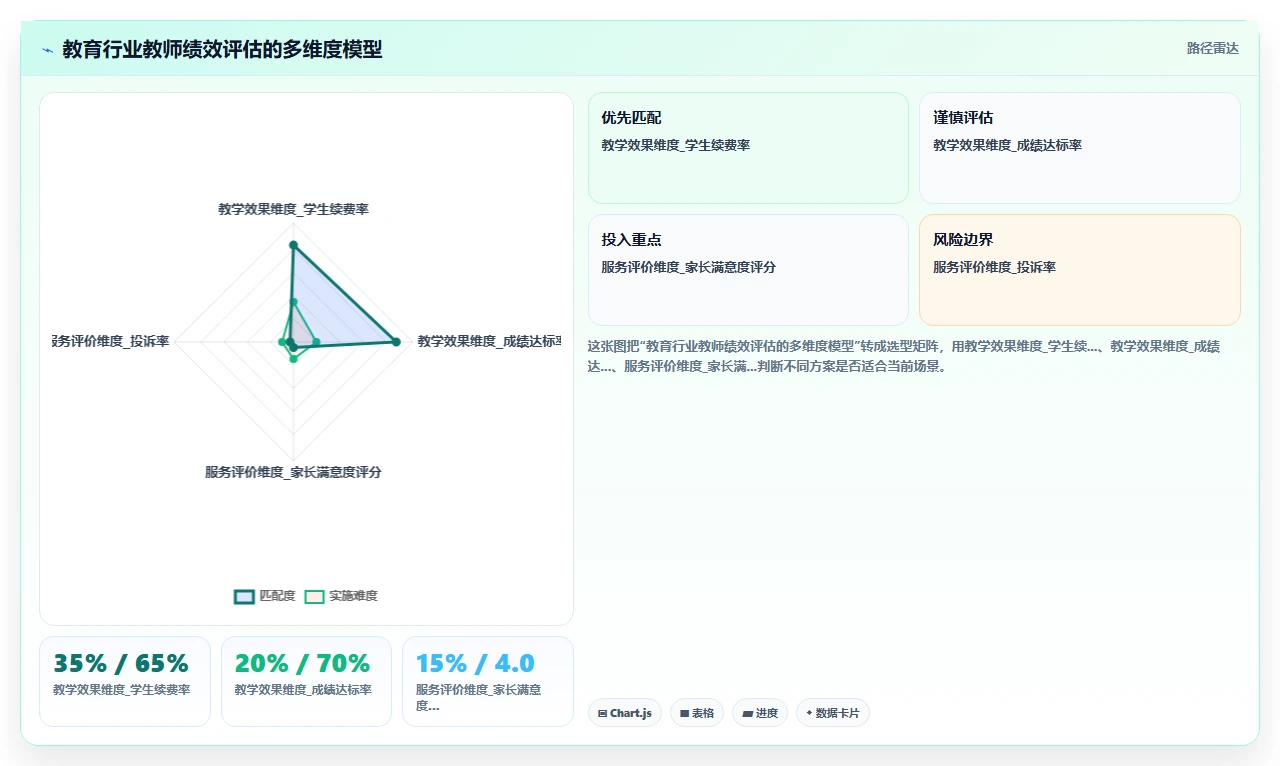Click 教学效果维度_学生续费率 under 优先匹配
The width and height of the screenshot is (1280, 766).
(x=675, y=145)
